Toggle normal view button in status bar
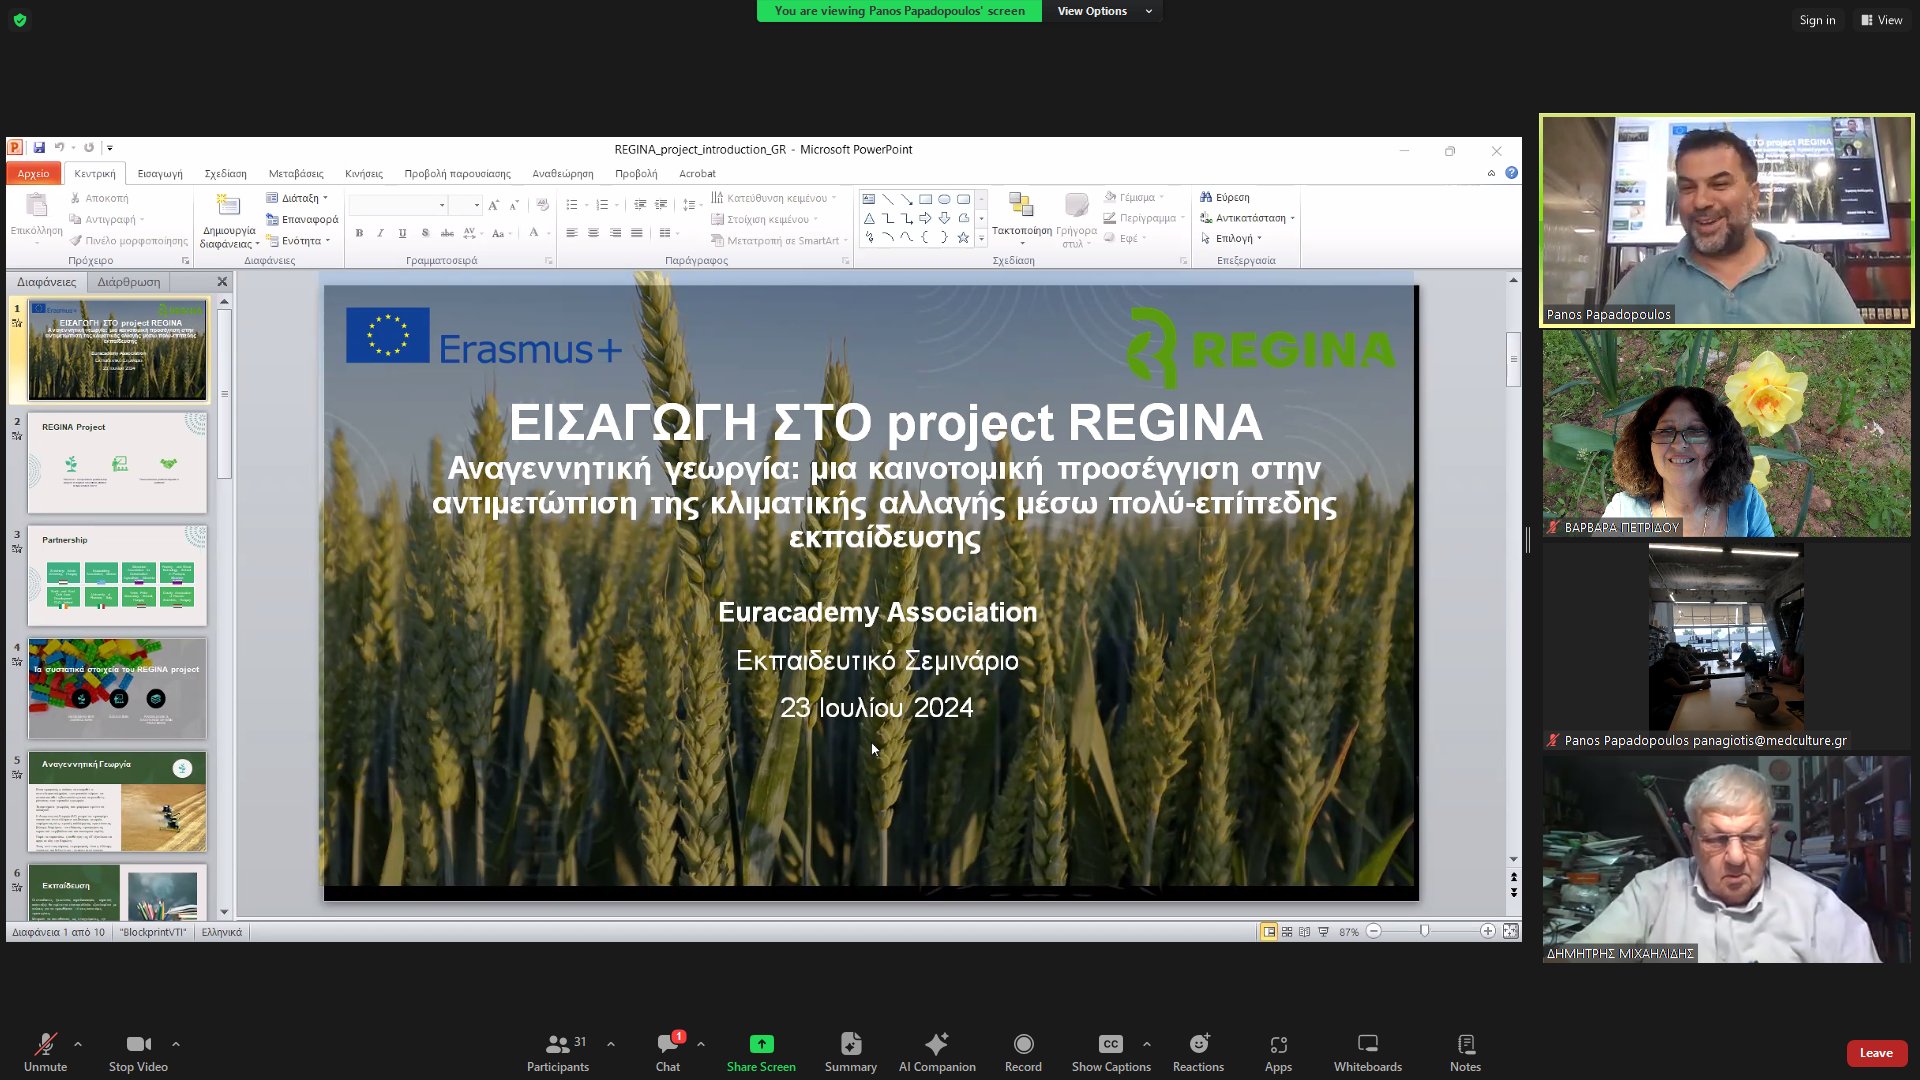Image resolution: width=1920 pixels, height=1080 pixels. (x=1268, y=931)
